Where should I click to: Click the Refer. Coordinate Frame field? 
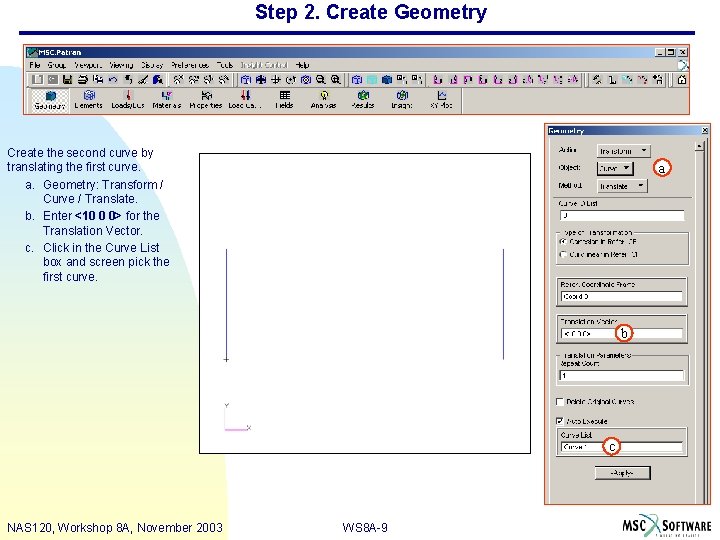[x=622, y=297]
